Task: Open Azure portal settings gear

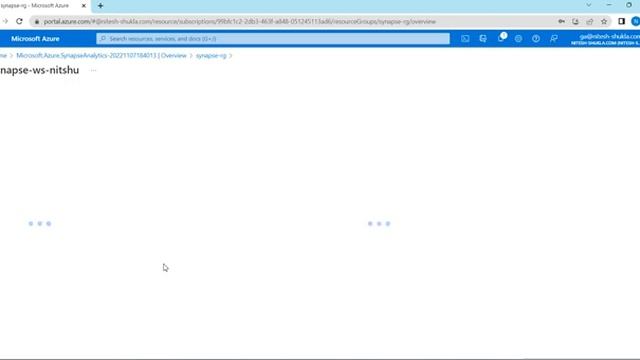Action: pos(518,39)
